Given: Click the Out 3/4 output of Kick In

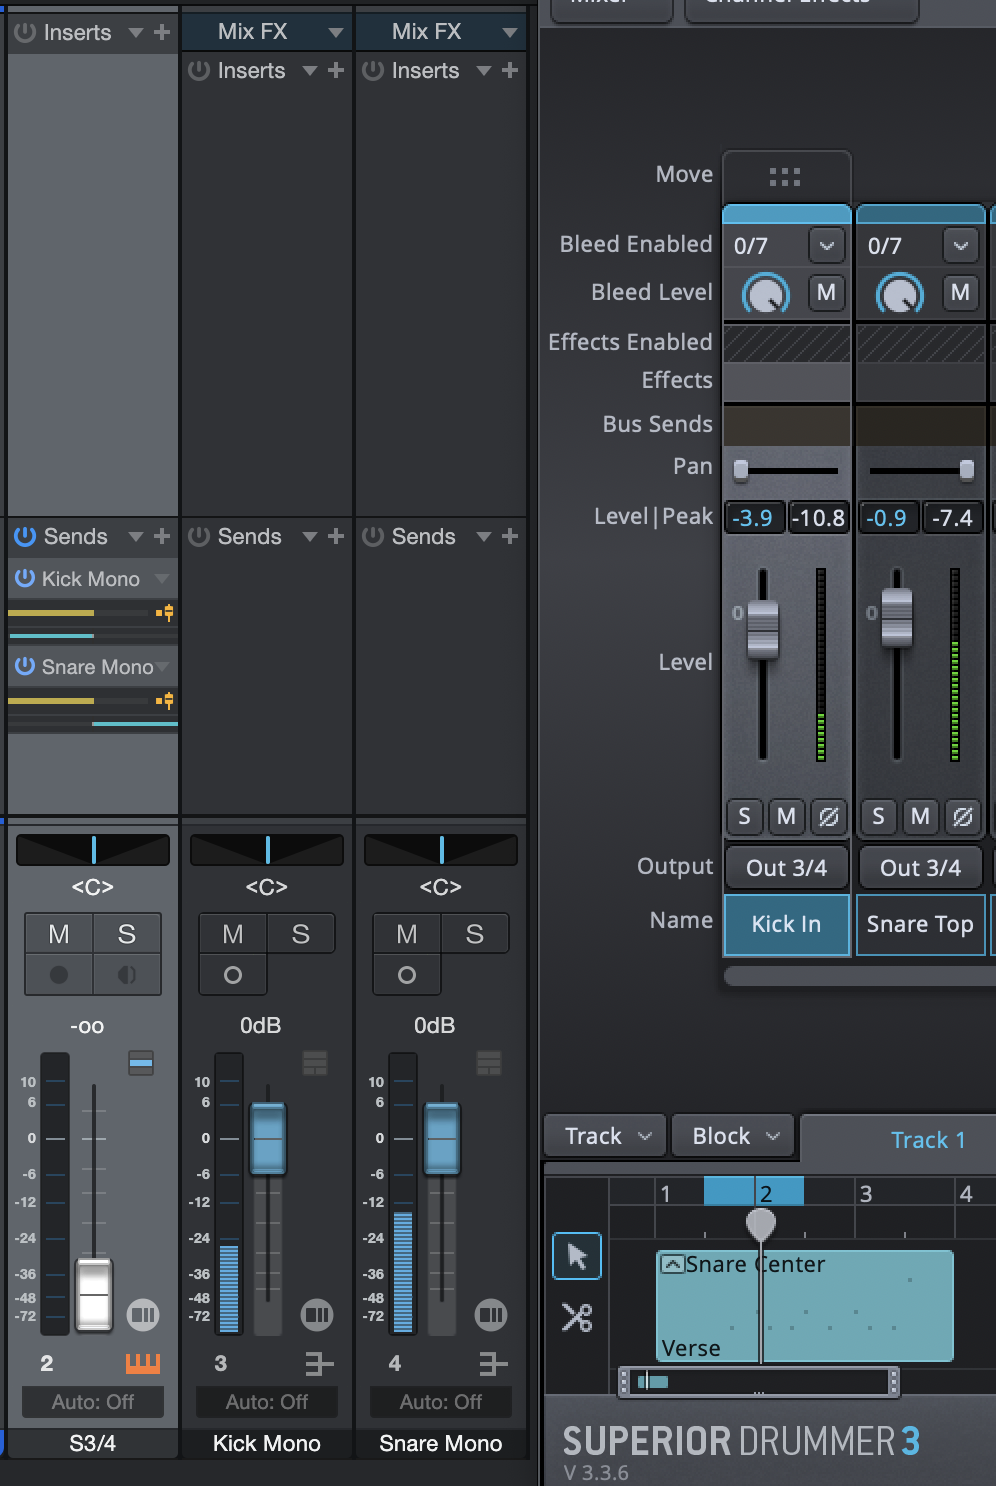Looking at the screenshot, I should tap(786, 868).
